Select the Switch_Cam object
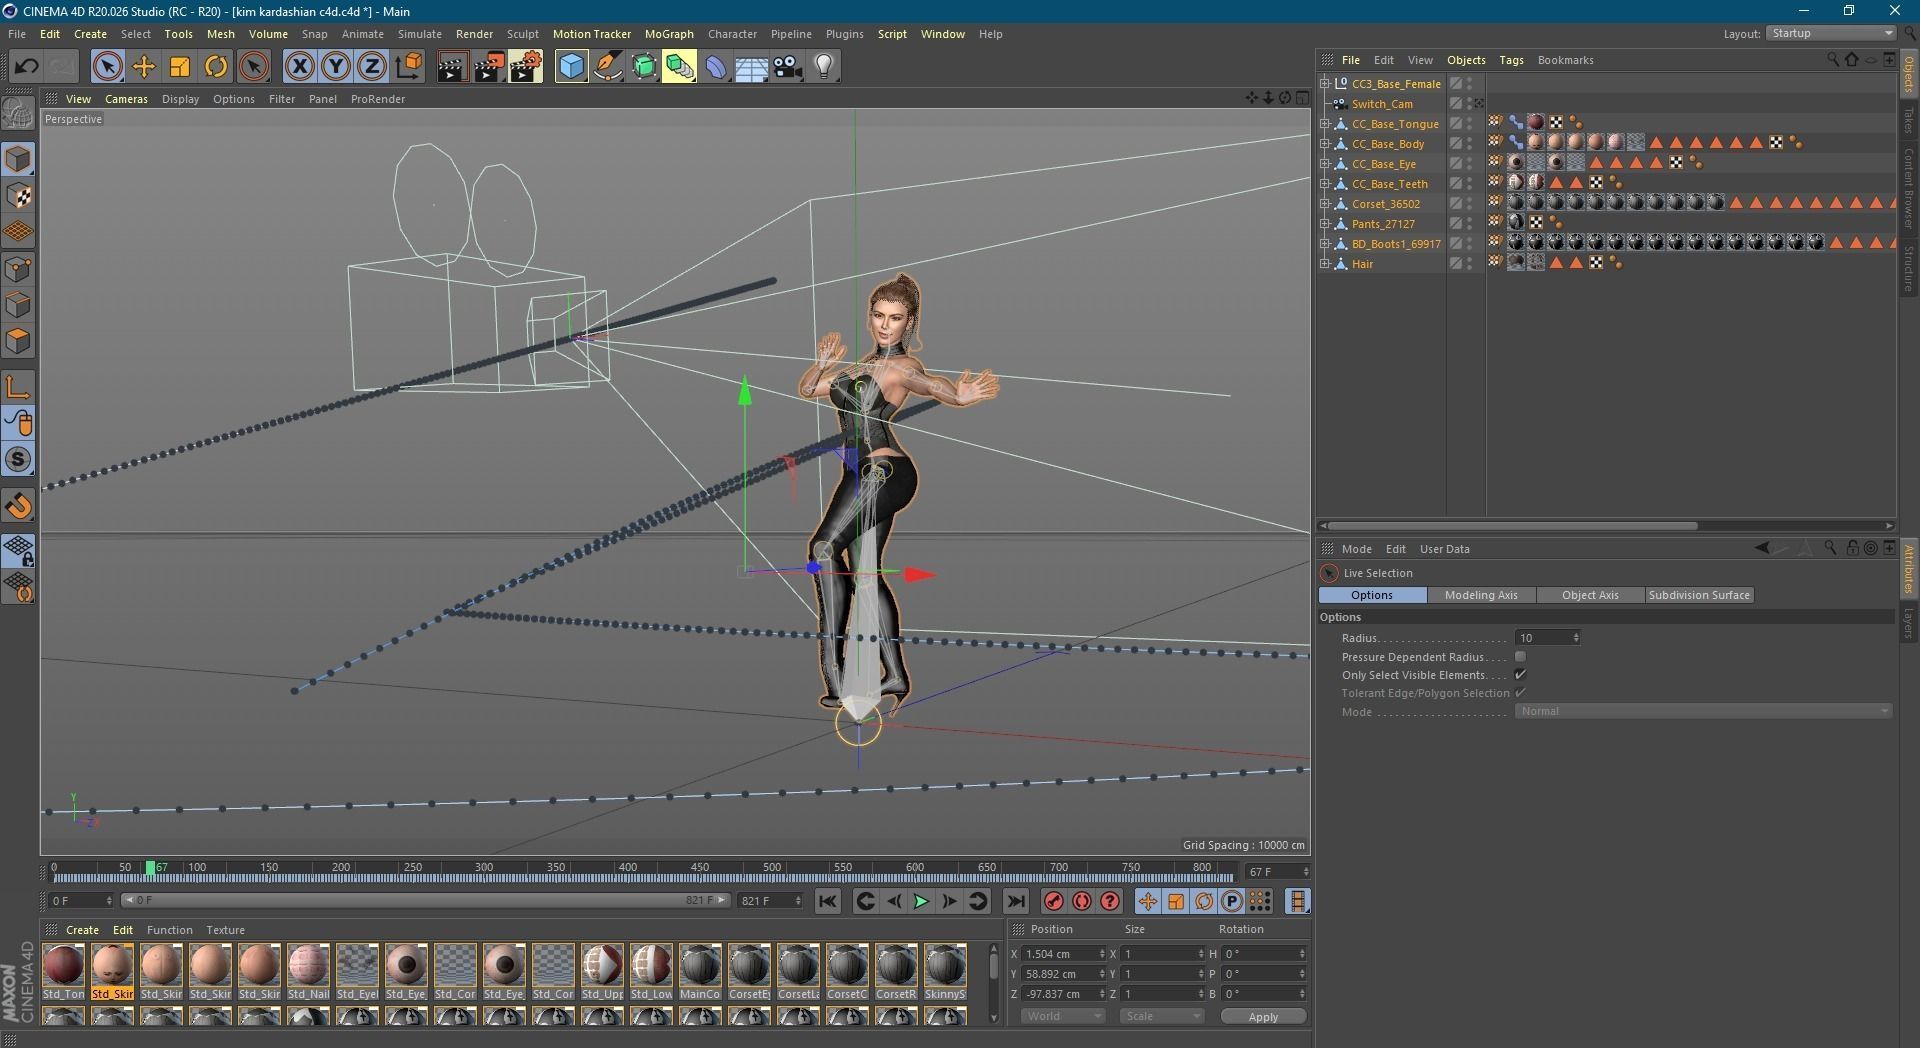The height and width of the screenshot is (1048, 1920). click(x=1382, y=104)
